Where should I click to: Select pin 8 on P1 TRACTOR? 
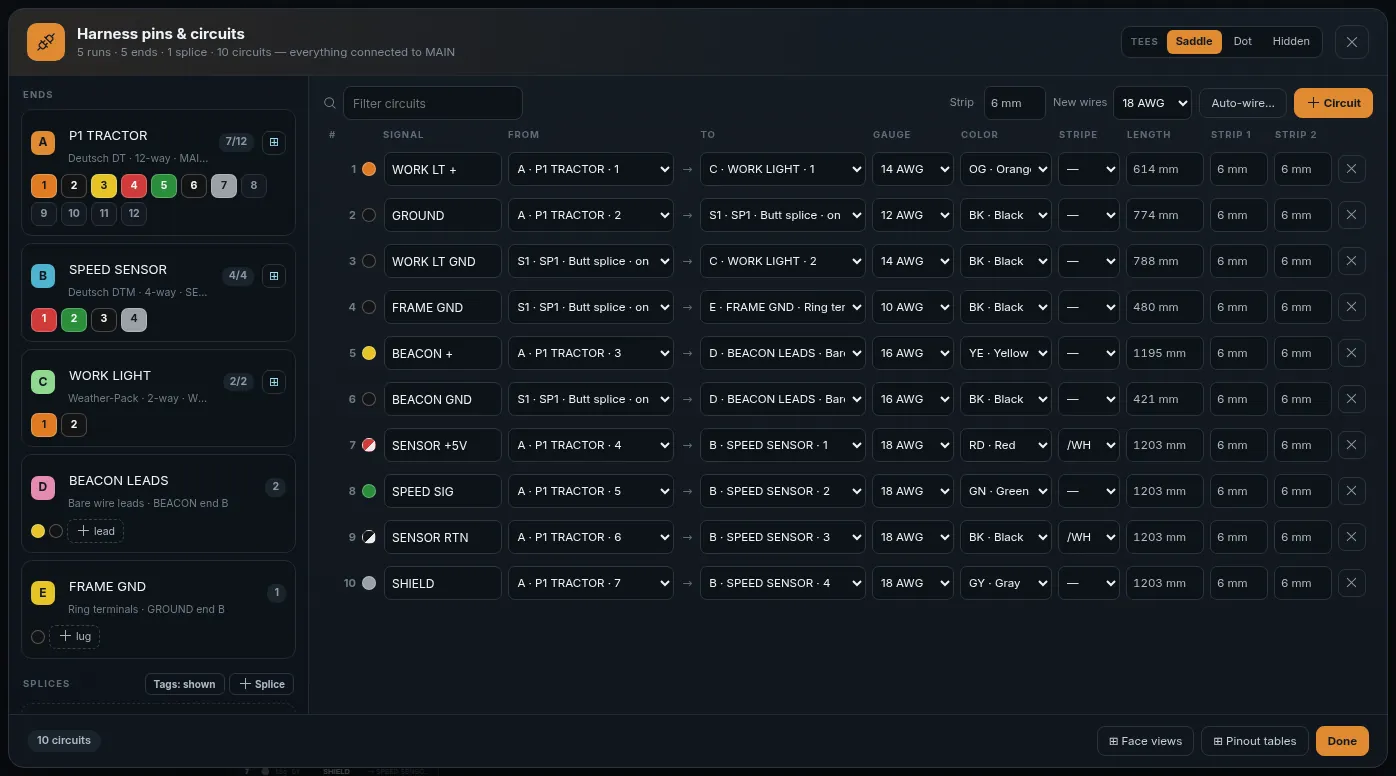(254, 185)
